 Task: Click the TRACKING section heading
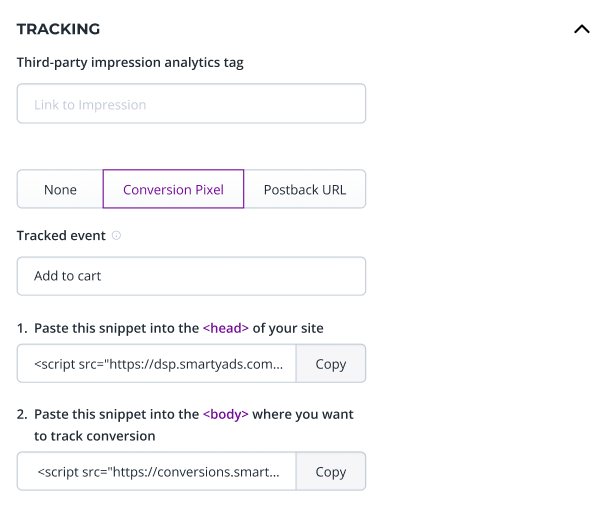point(58,29)
